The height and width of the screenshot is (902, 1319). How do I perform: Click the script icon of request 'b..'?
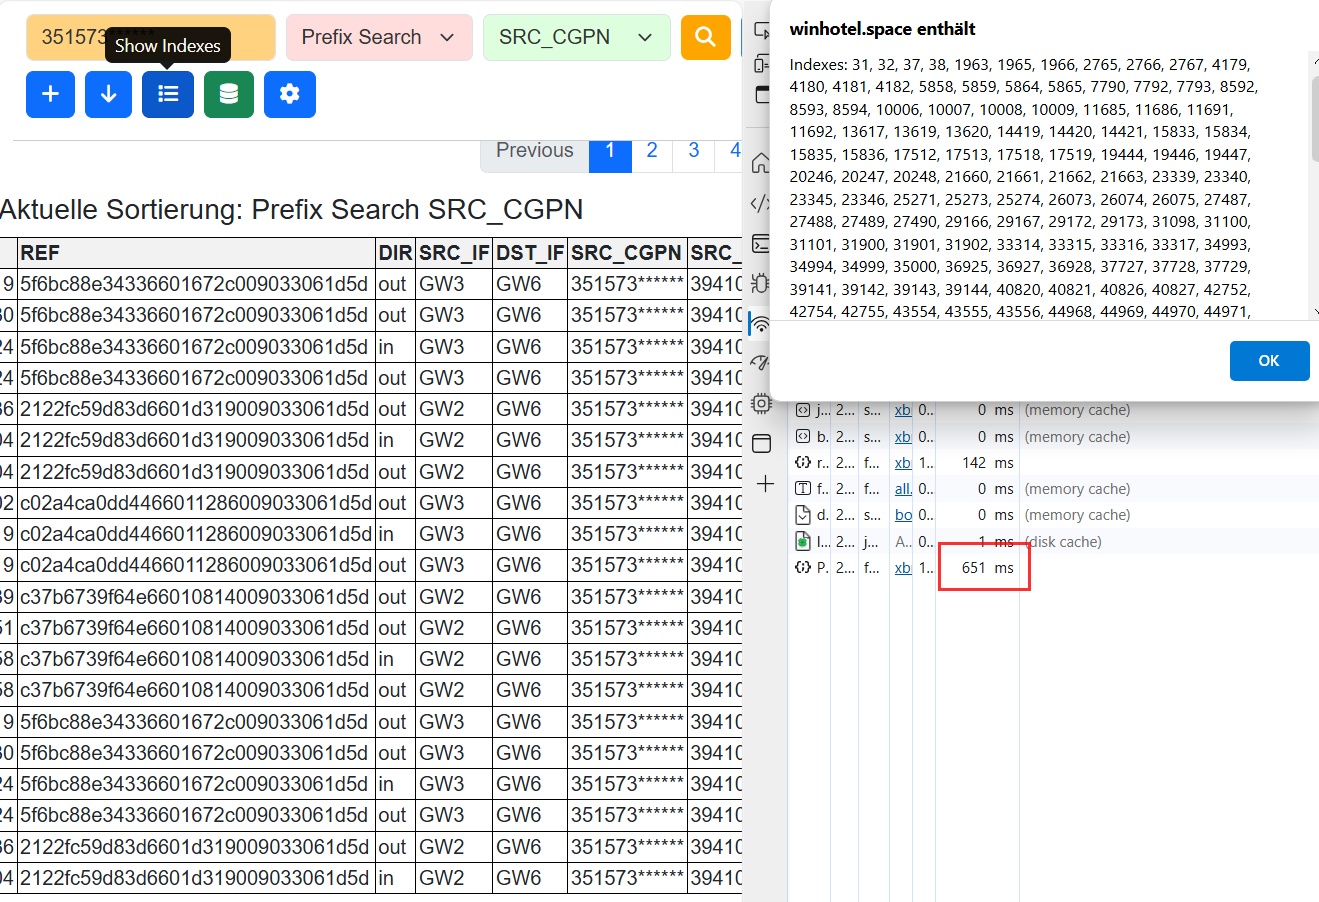(802, 436)
